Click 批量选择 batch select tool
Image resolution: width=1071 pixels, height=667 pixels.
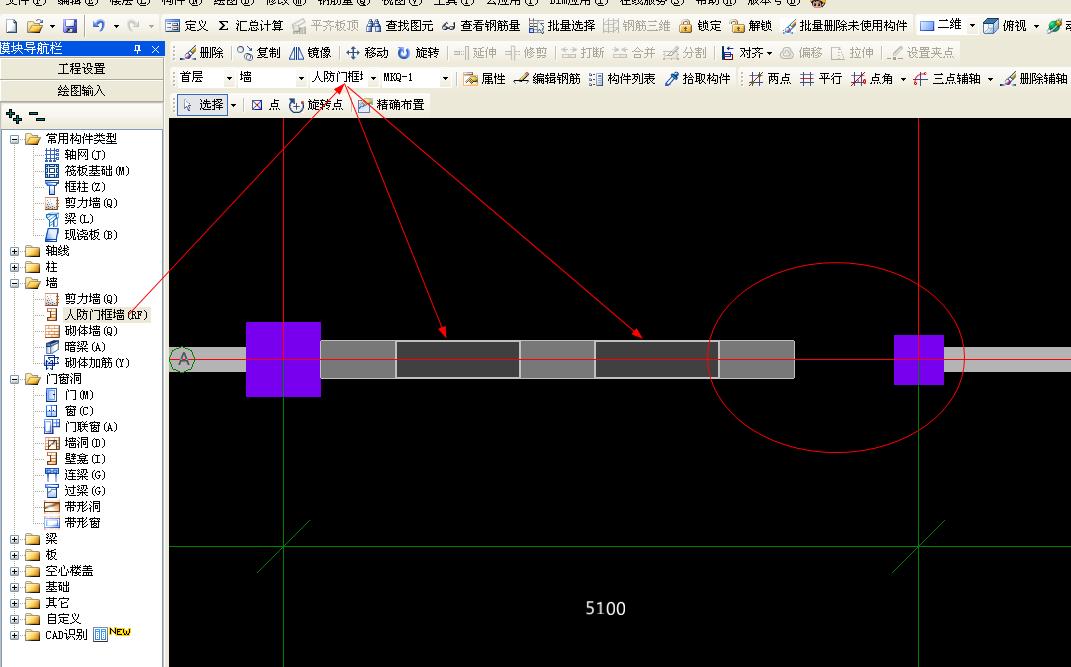click(x=561, y=26)
